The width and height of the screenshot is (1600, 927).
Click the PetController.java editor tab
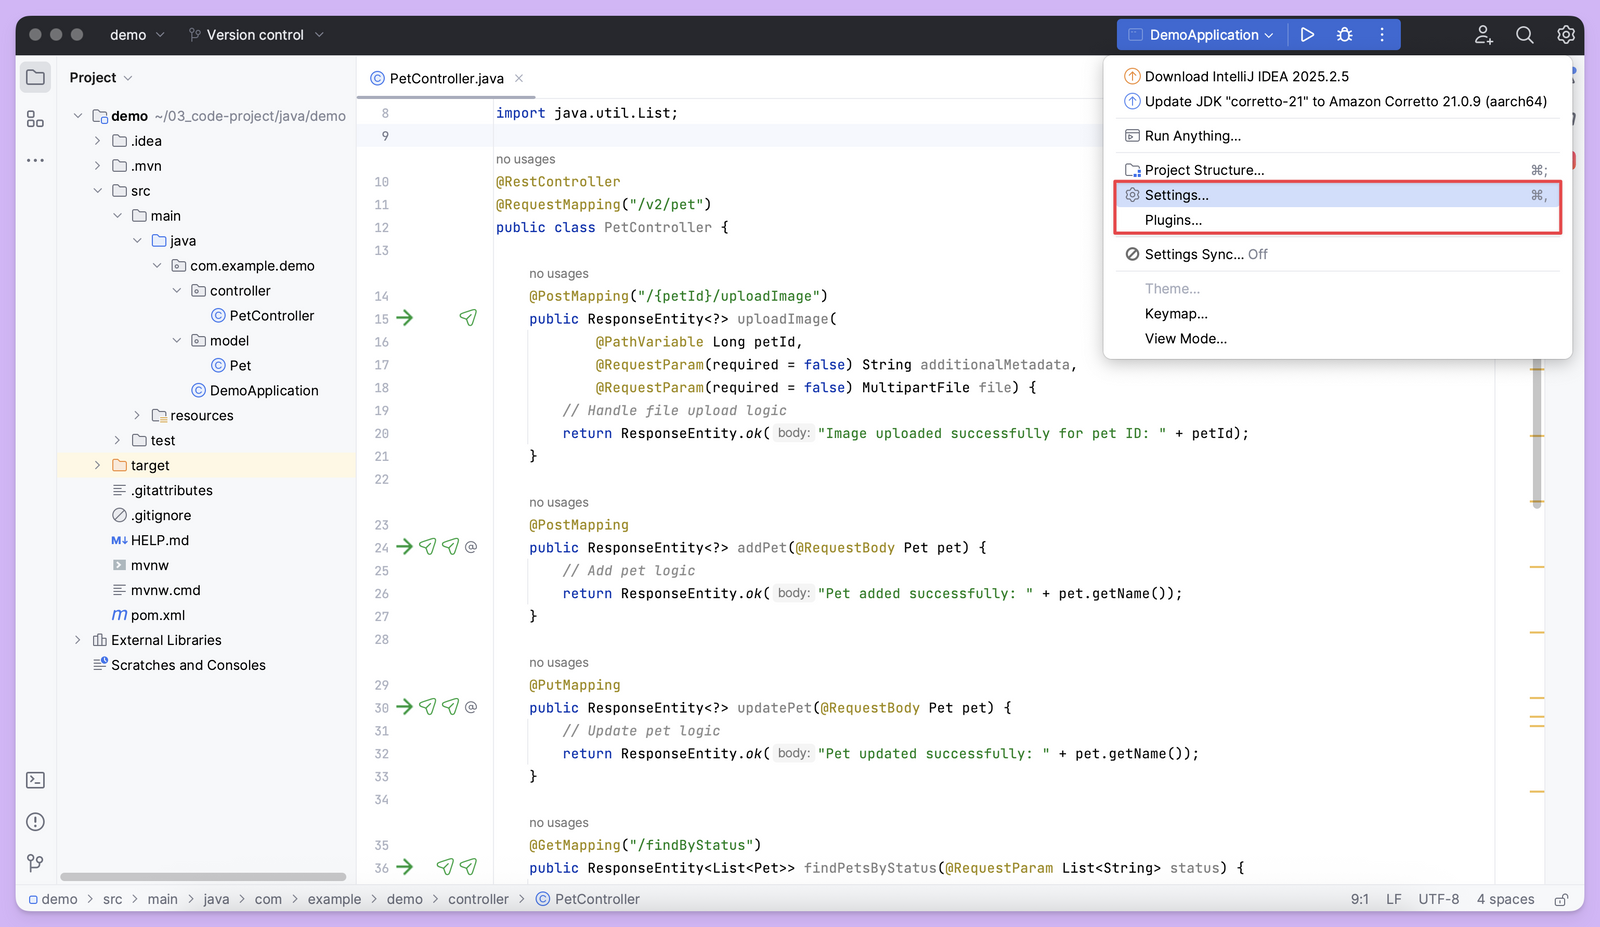point(446,78)
